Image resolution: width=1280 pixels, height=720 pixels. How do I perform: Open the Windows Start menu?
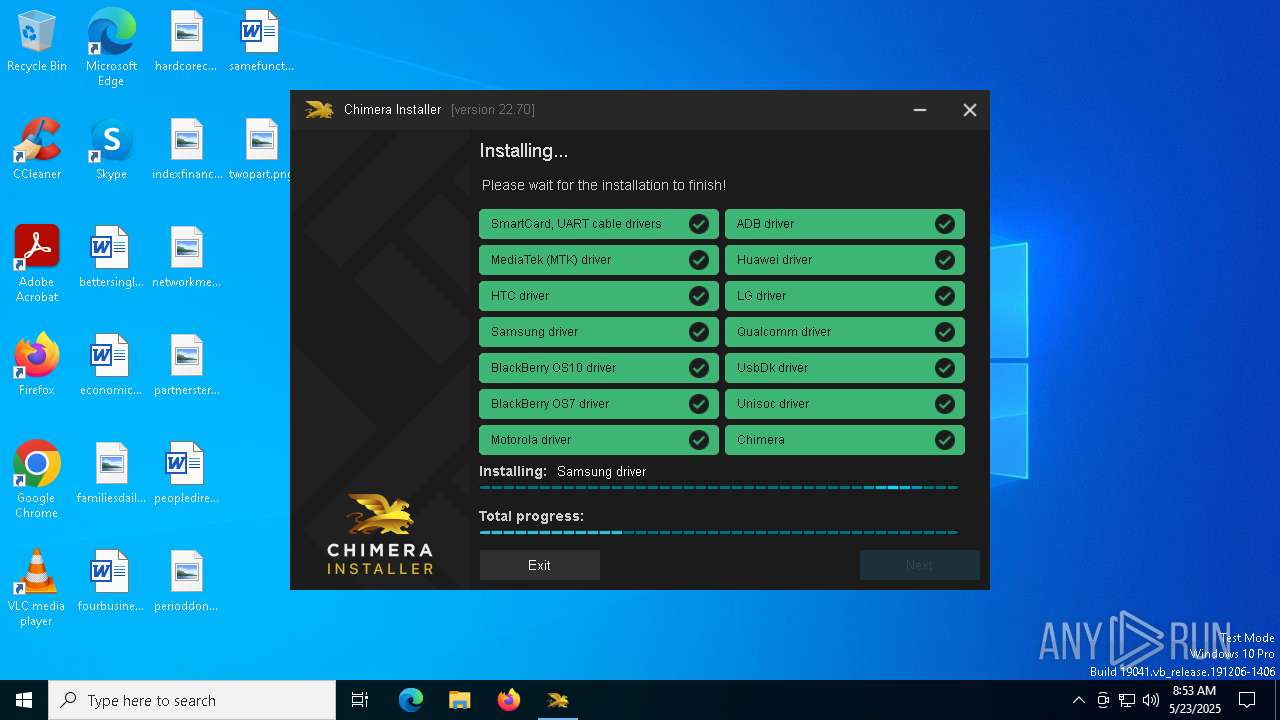tap(24, 700)
